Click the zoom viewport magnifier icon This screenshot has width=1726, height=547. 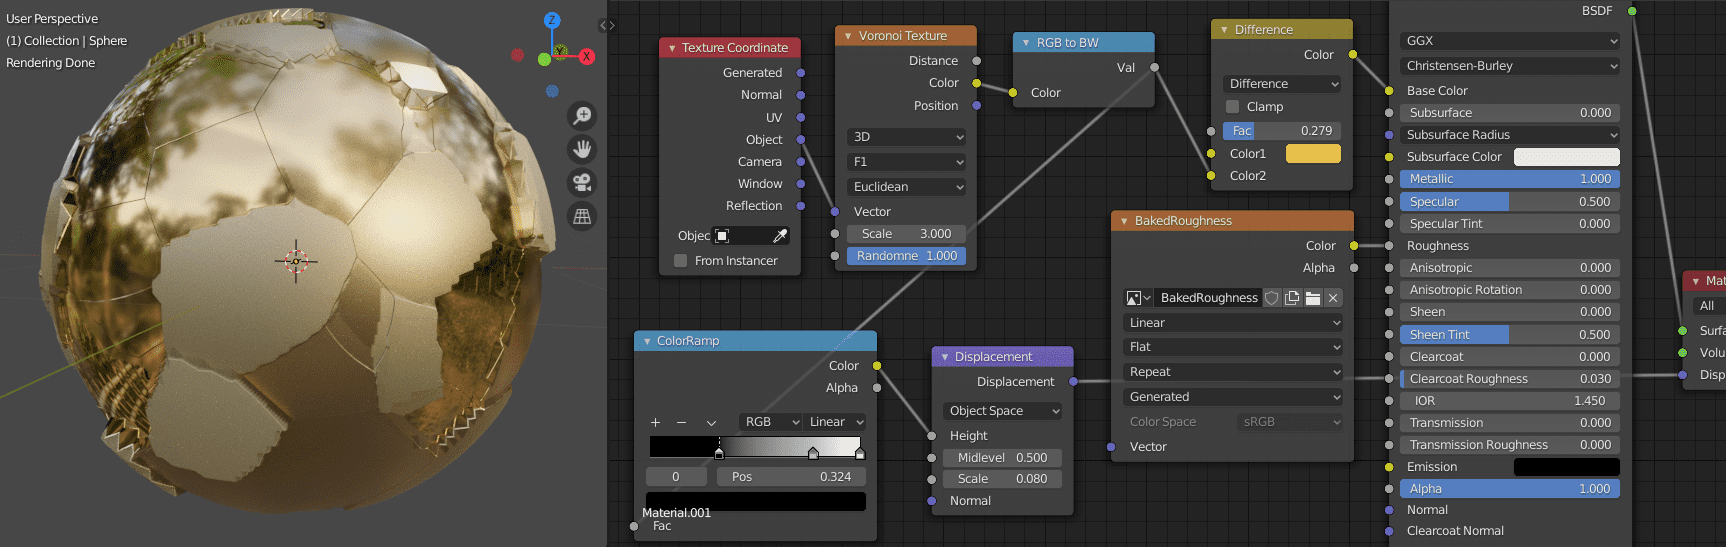pyautogui.click(x=582, y=116)
